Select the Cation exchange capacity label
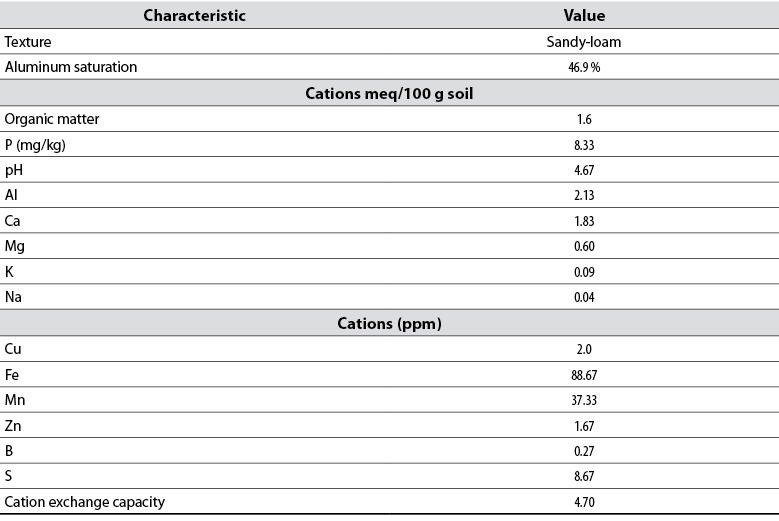This screenshot has height=521, width=779. point(85,502)
